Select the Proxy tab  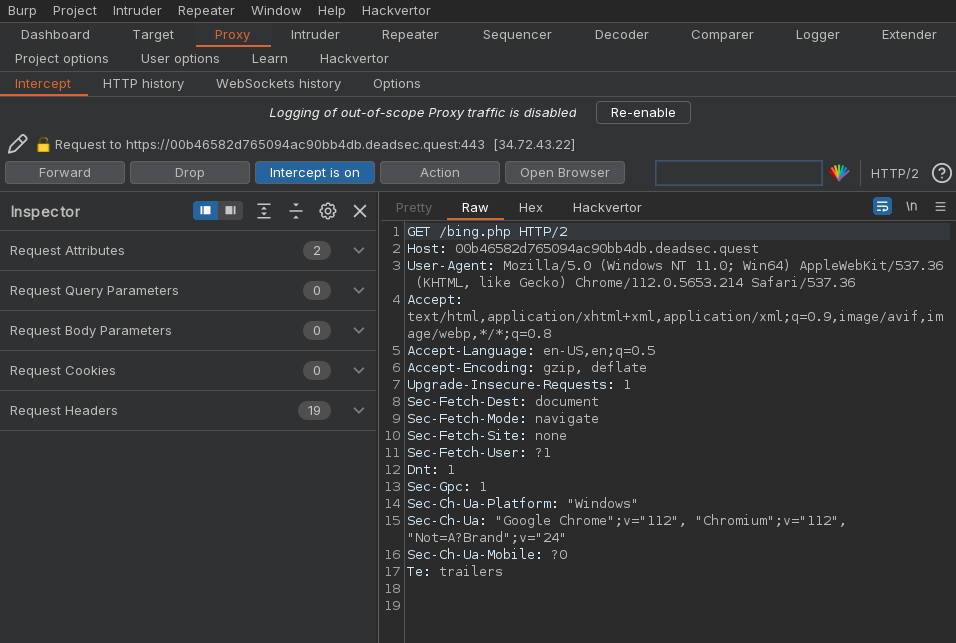point(232,35)
